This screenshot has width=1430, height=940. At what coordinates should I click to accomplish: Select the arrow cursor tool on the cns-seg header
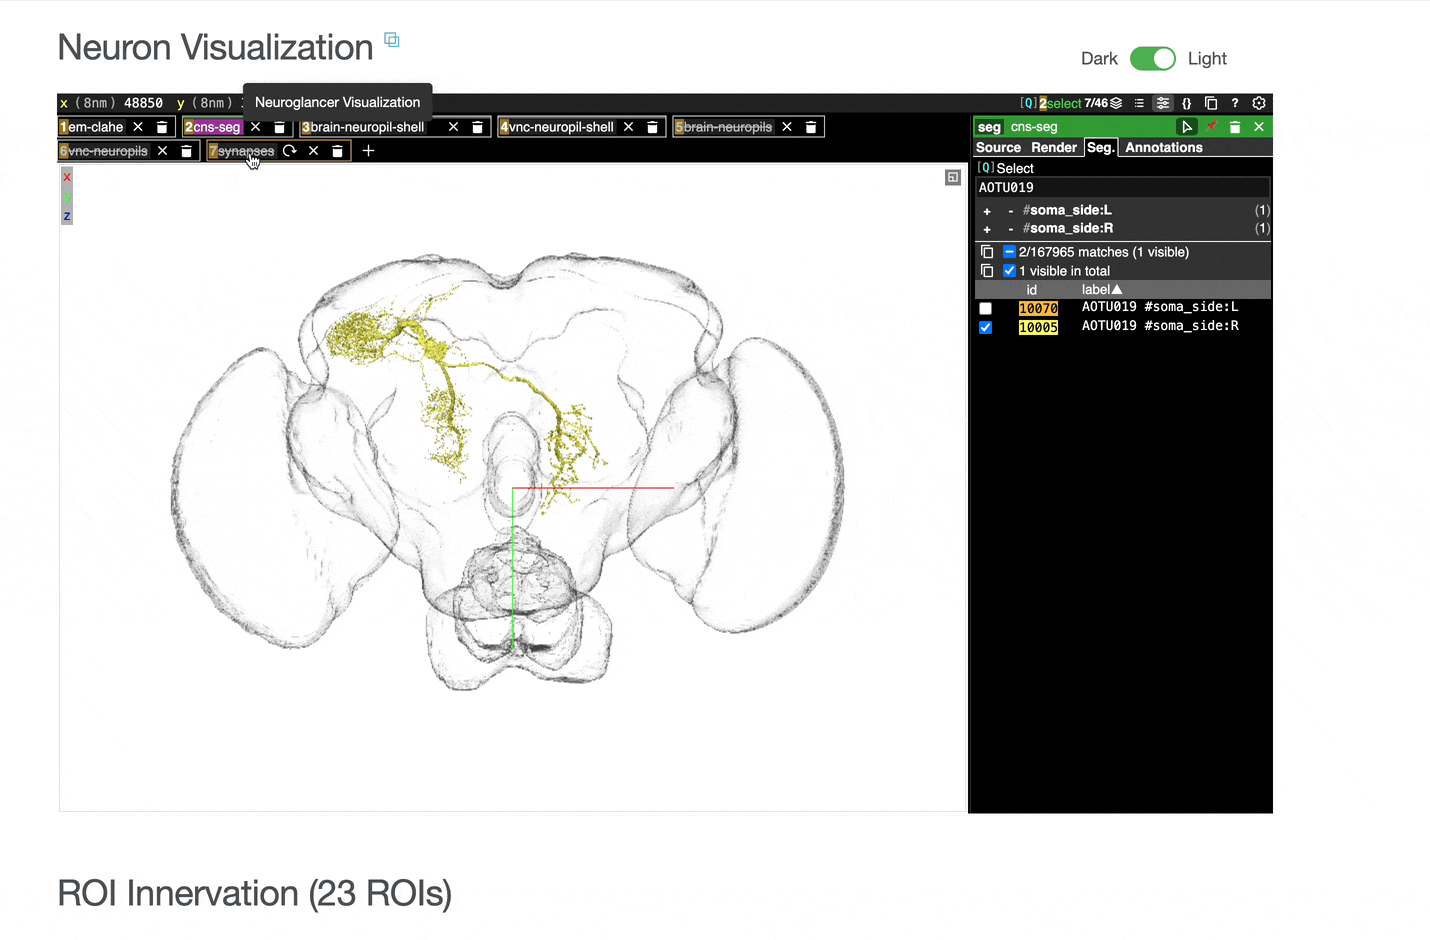pyautogui.click(x=1187, y=127)
